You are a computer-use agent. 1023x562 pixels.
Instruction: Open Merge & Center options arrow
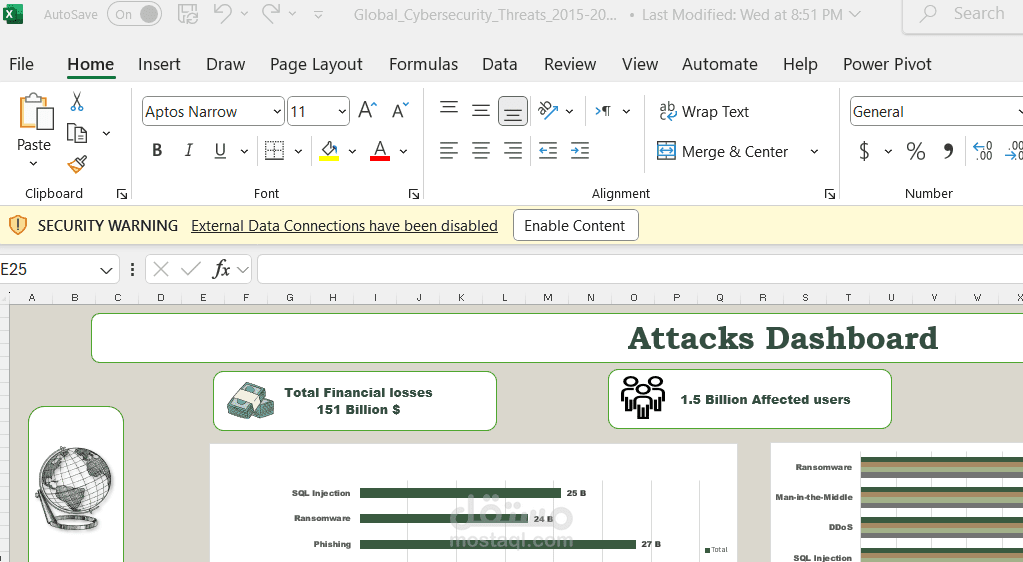[x=814, y=151]
